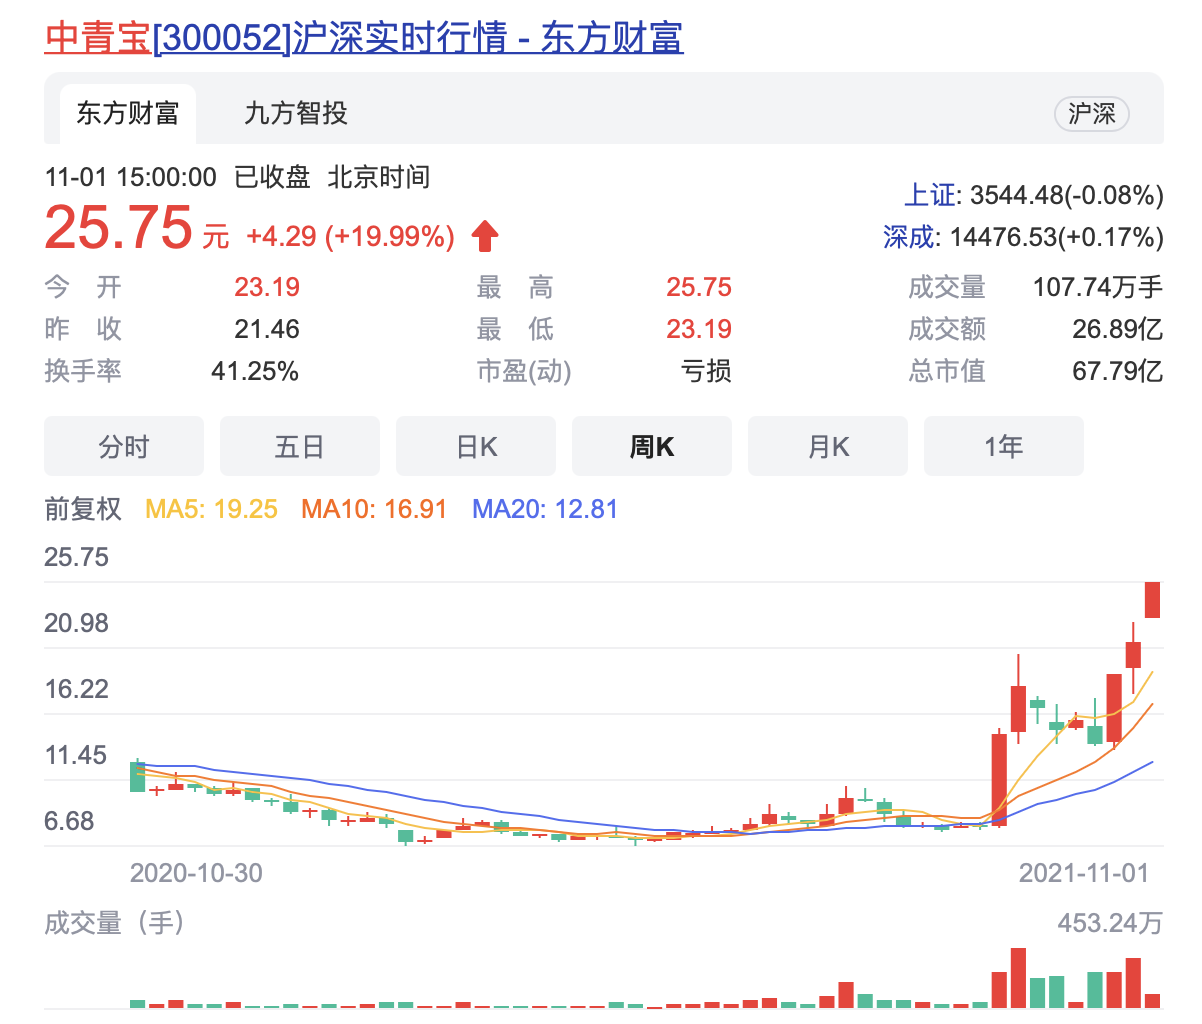
Task: Open the 深成 index link
Action: pos(908,237)
